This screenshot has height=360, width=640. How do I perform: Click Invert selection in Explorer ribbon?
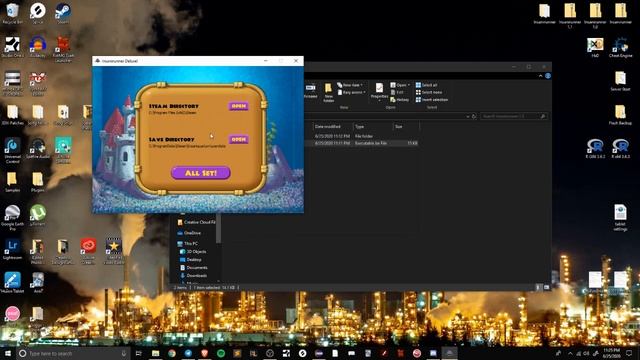[432, 100]
